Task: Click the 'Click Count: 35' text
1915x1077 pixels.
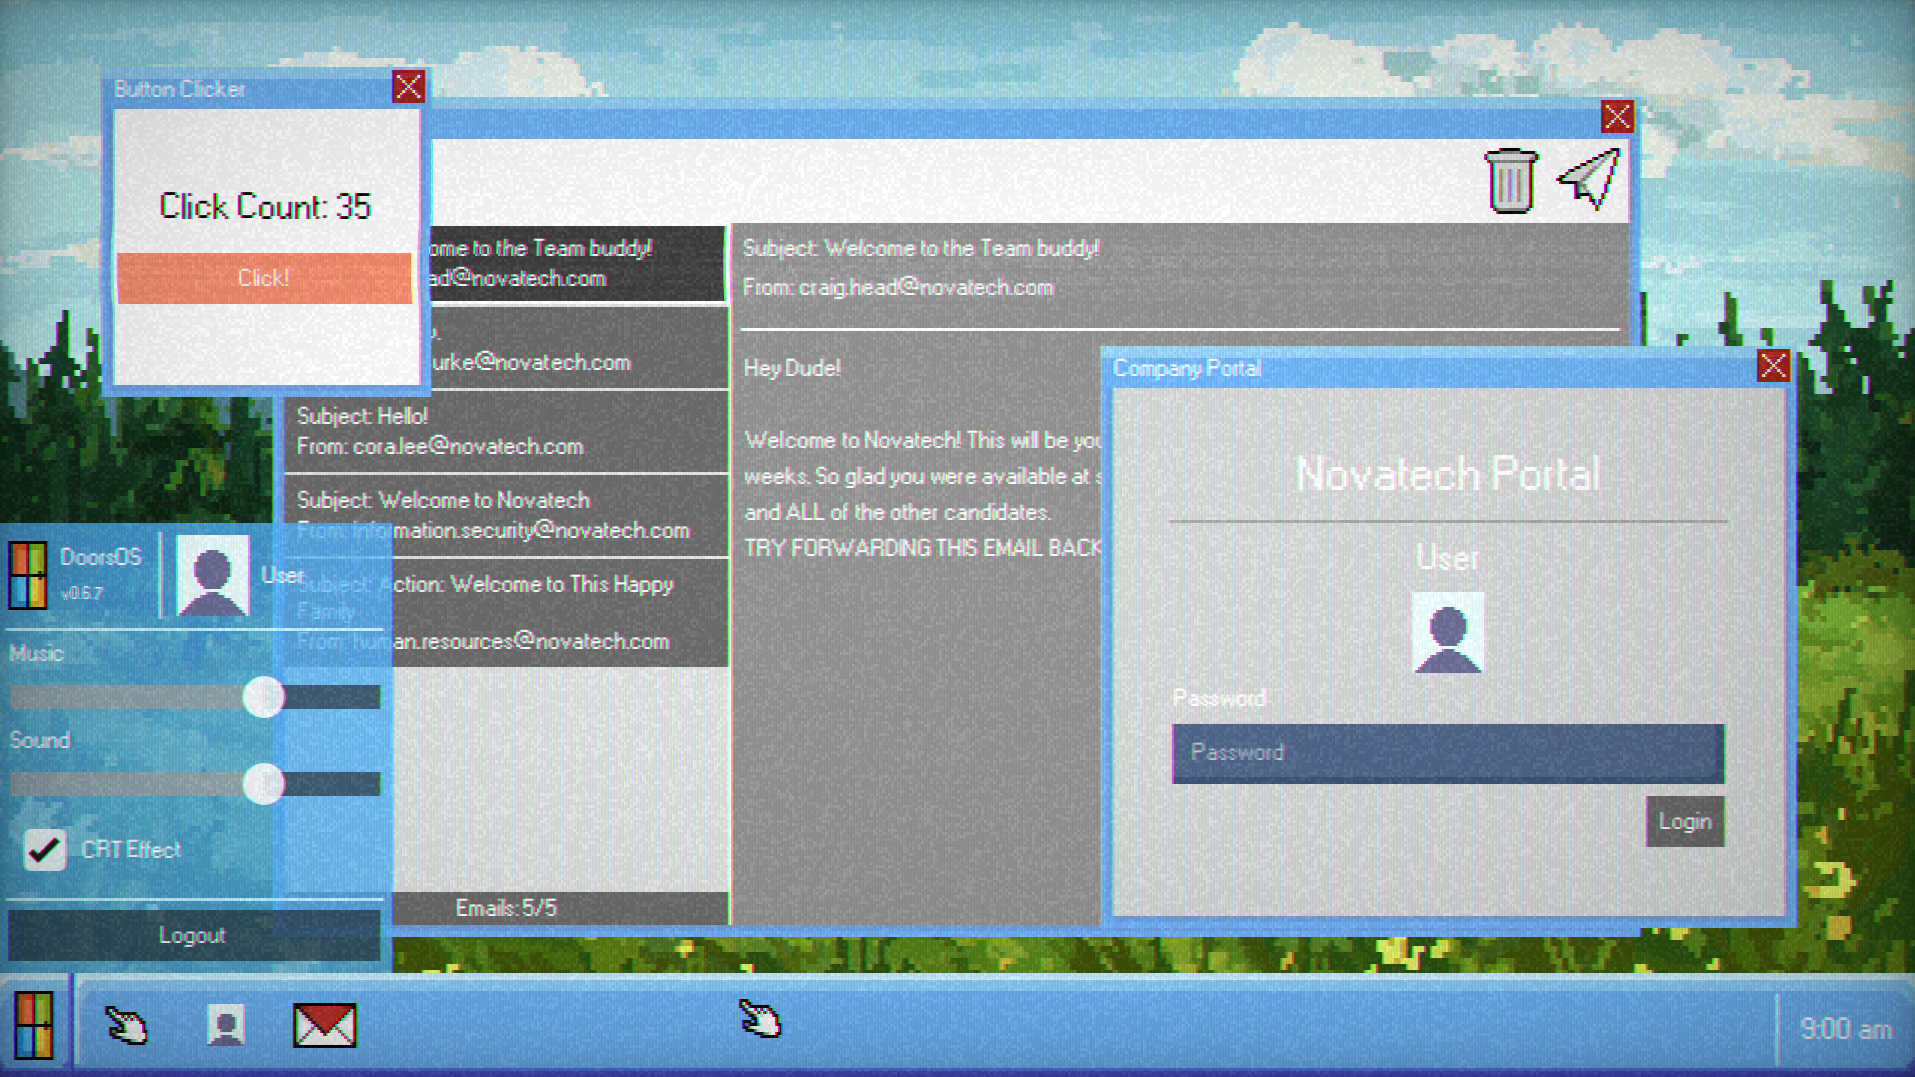Action: (x=265, y=206)
